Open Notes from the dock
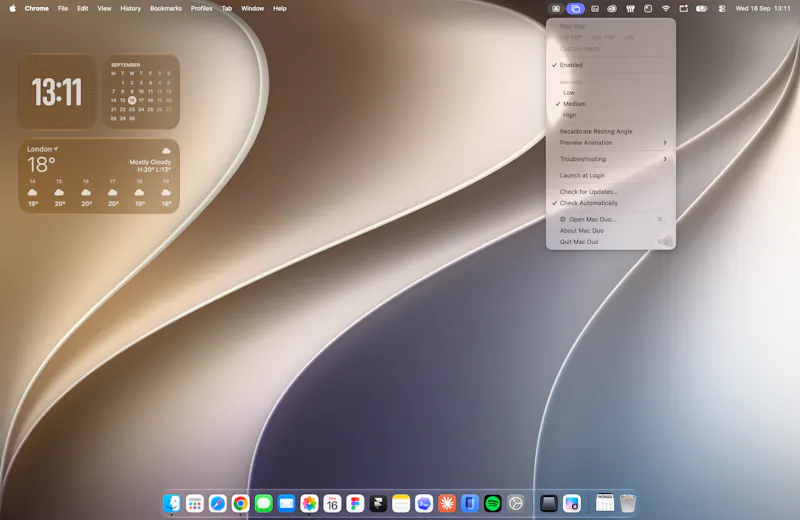 pos(401,504)
